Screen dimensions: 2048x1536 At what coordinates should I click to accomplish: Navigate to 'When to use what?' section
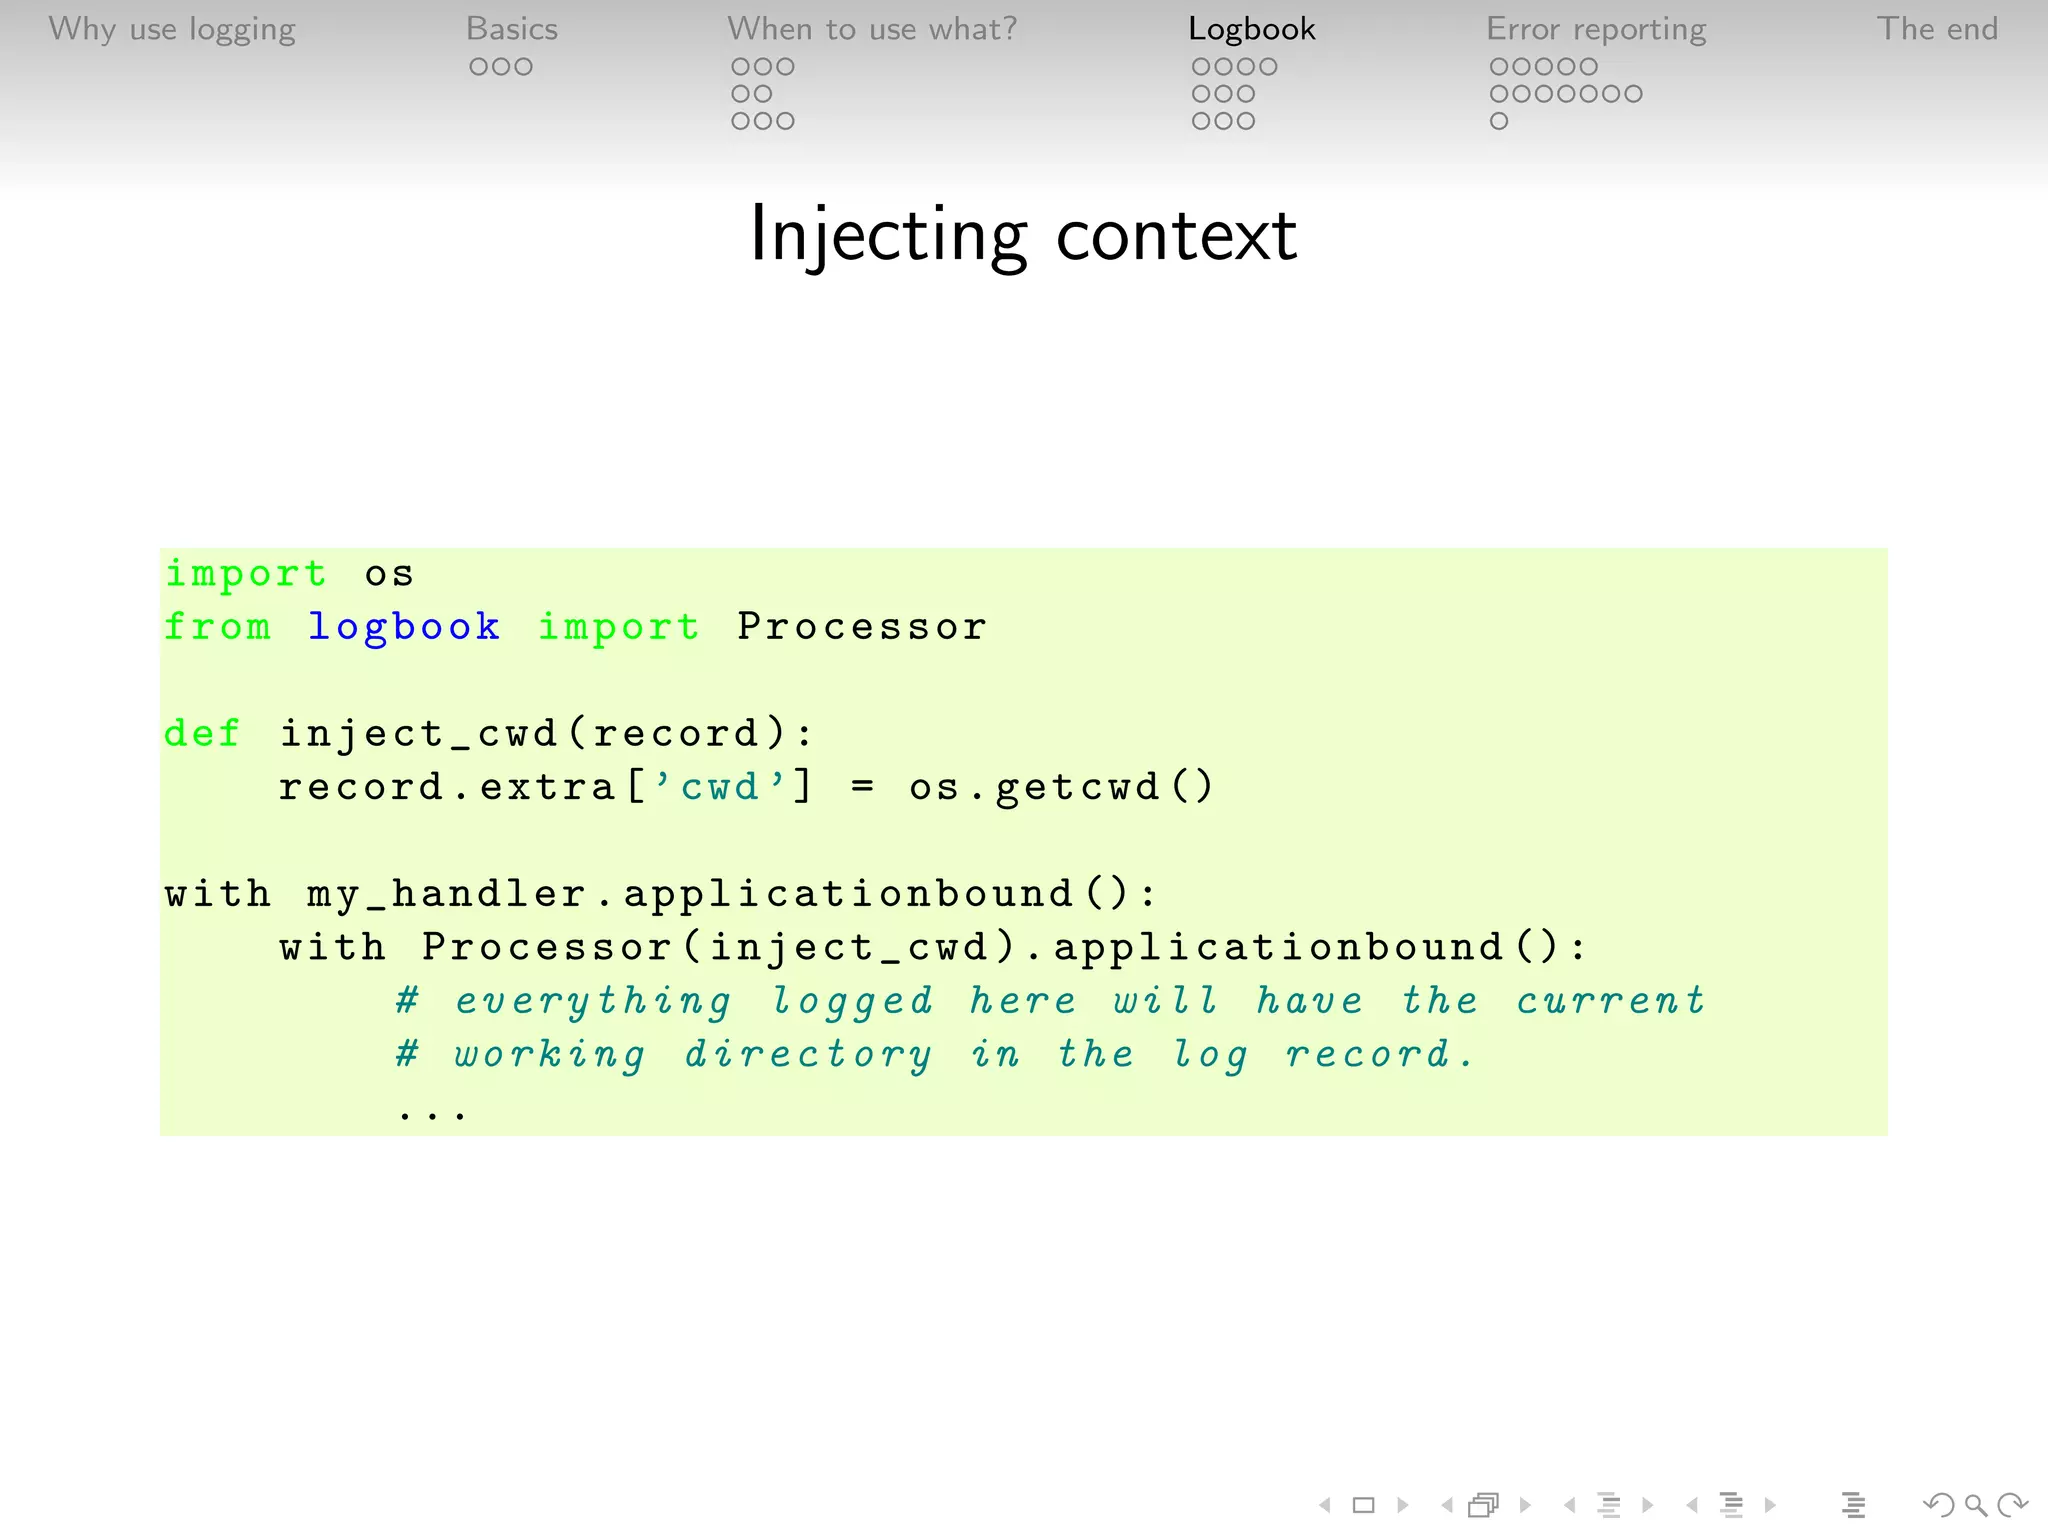(x=872, y=29)
